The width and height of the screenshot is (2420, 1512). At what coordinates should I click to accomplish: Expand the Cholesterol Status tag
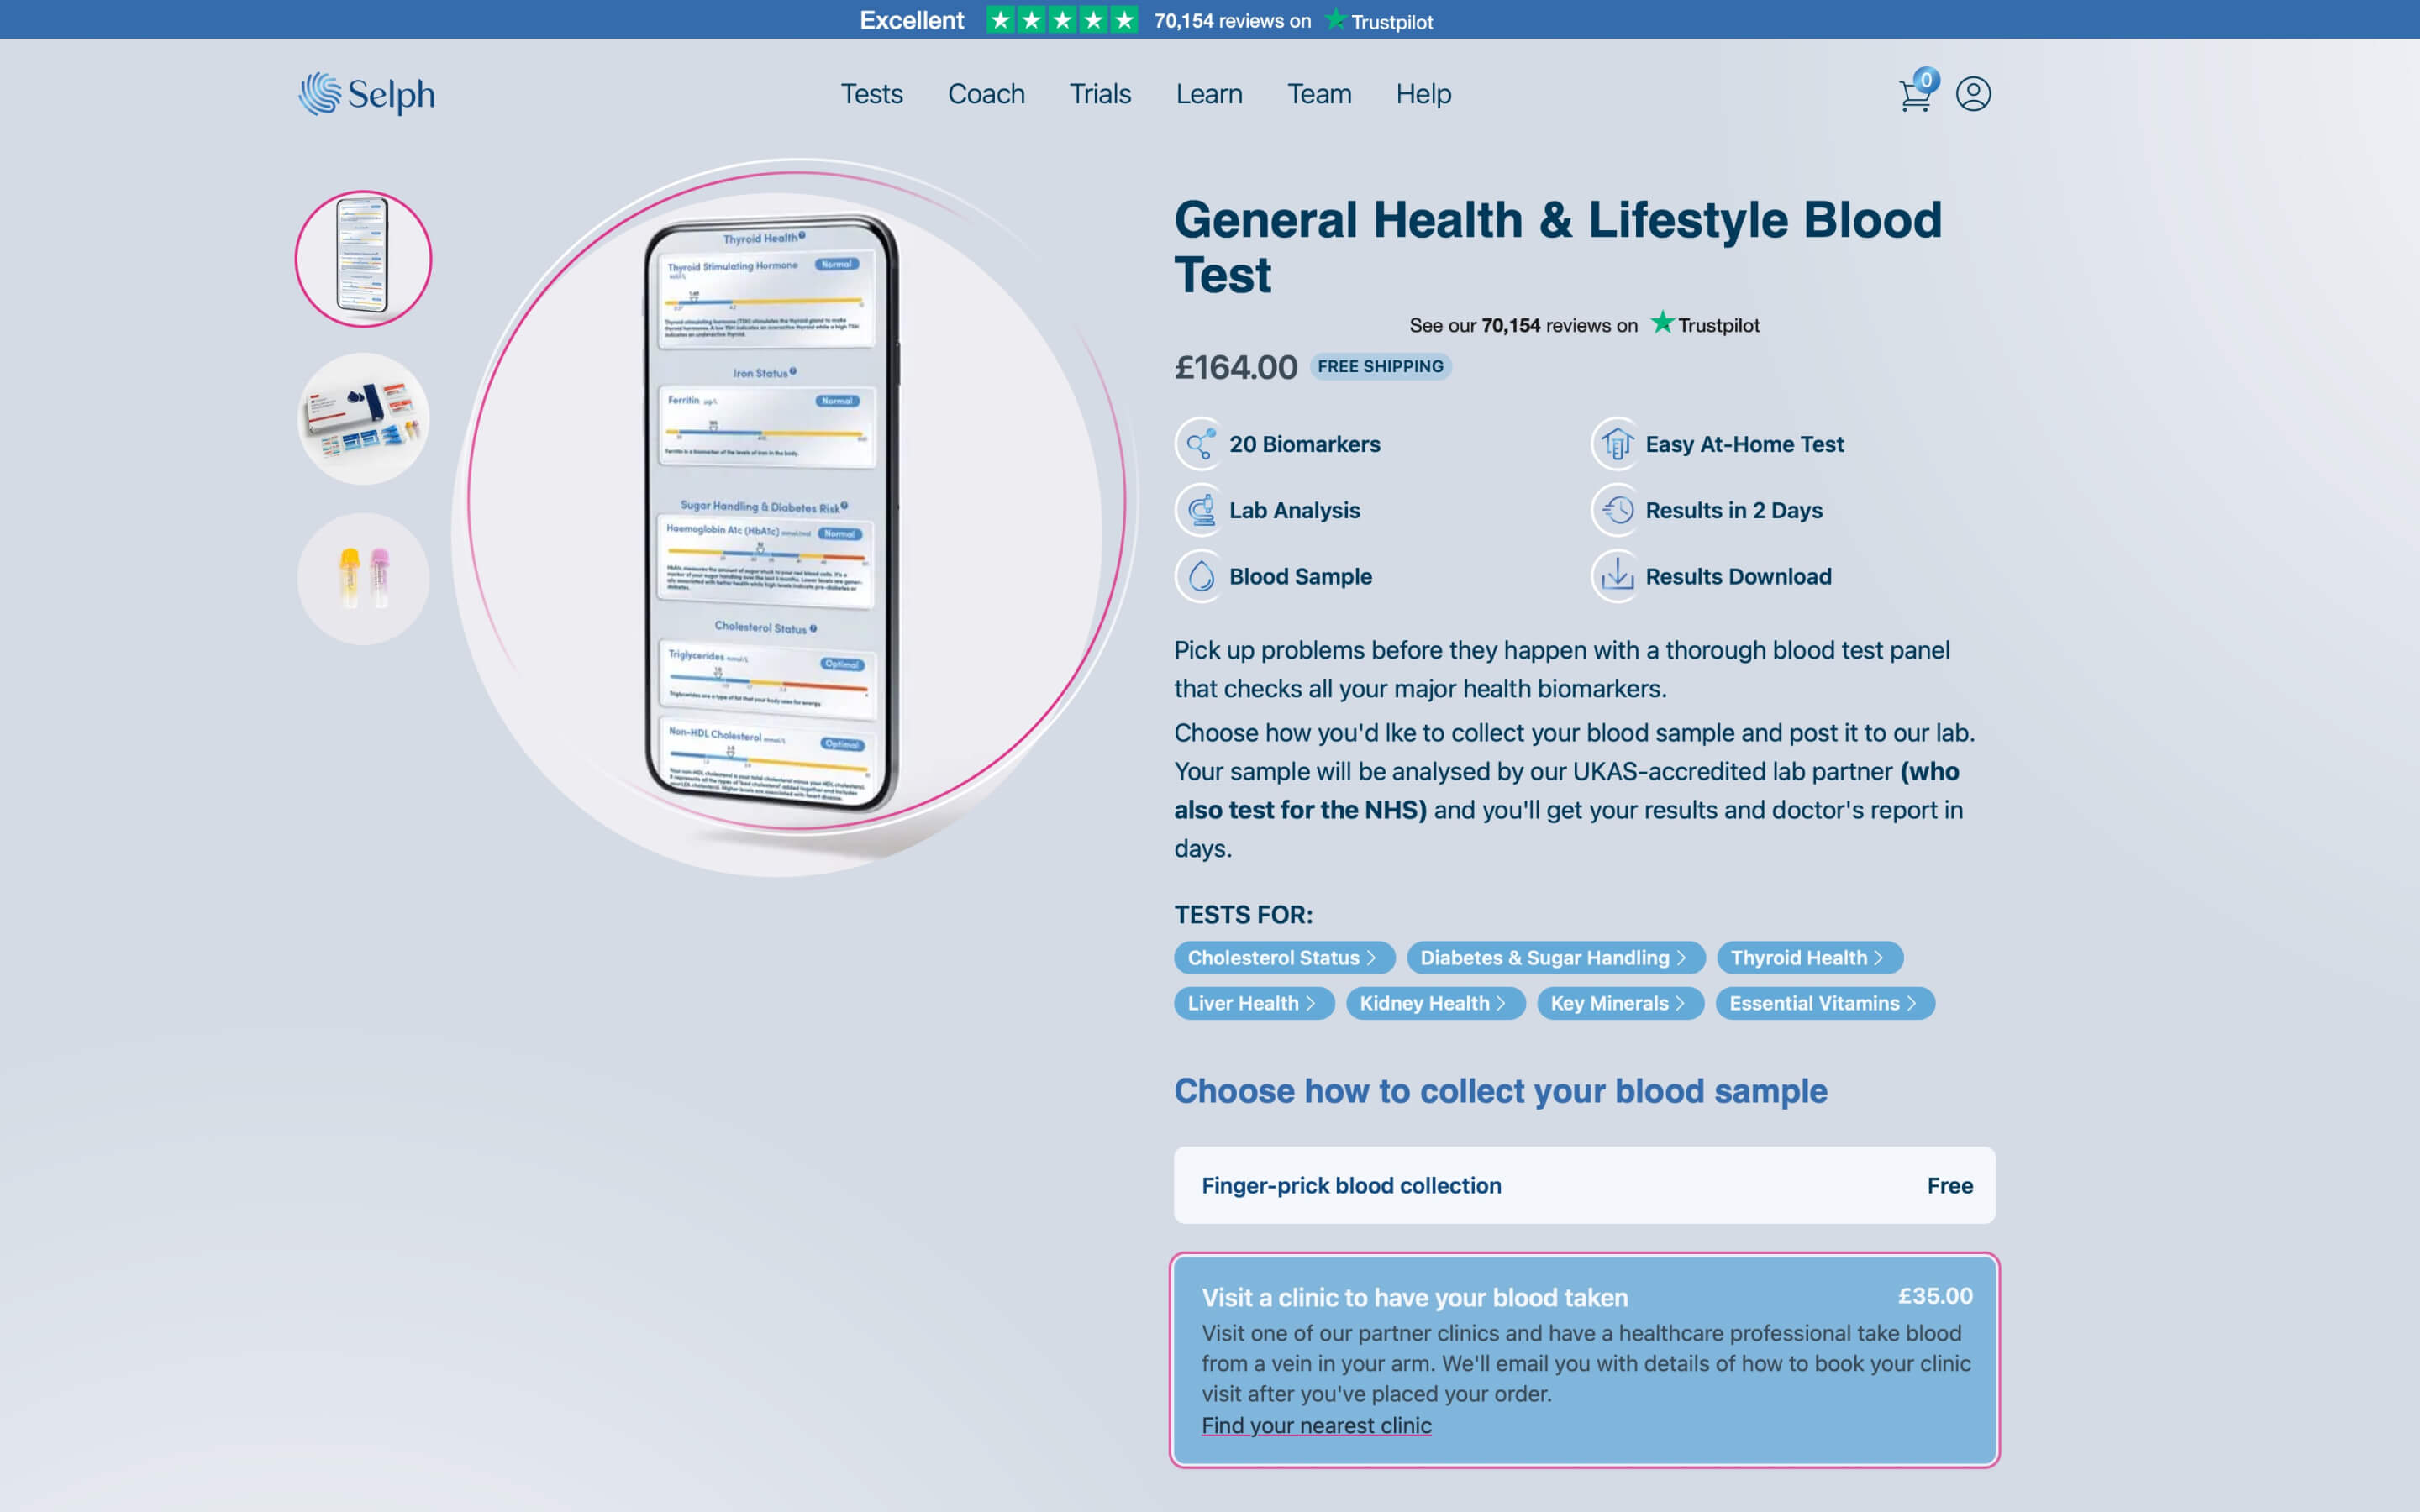[1283, 958]
